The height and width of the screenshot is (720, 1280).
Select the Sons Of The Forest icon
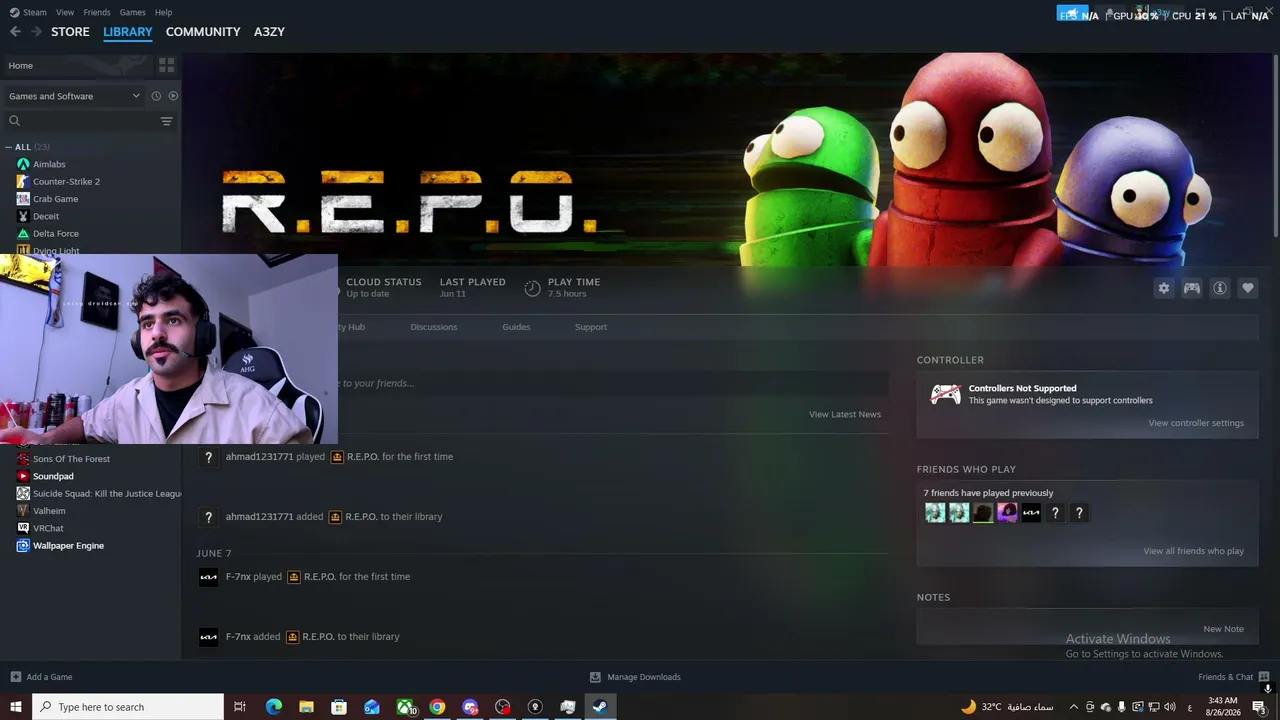click(x=23, y=459)
